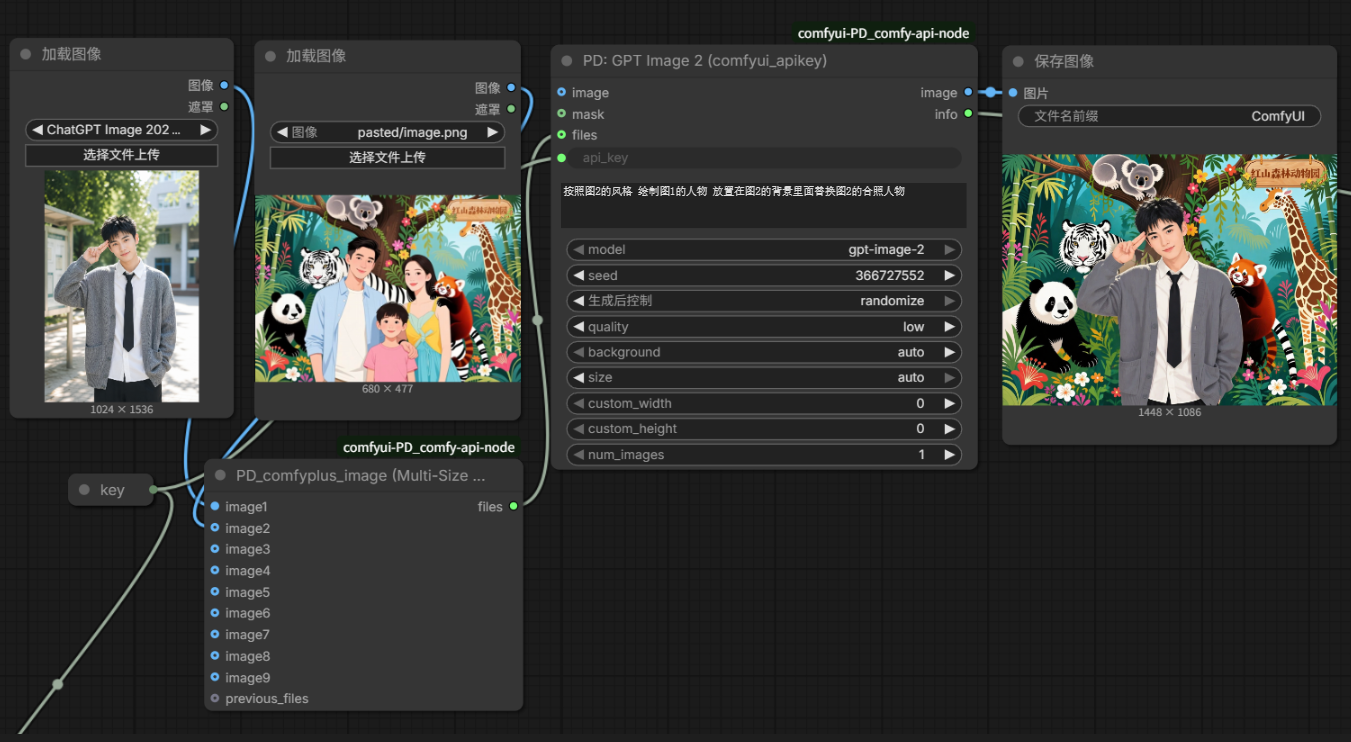Click the prompt text box in GPT Image 2
The width and height of the screenshot is (1351, 742).
(x=764, y=204)
